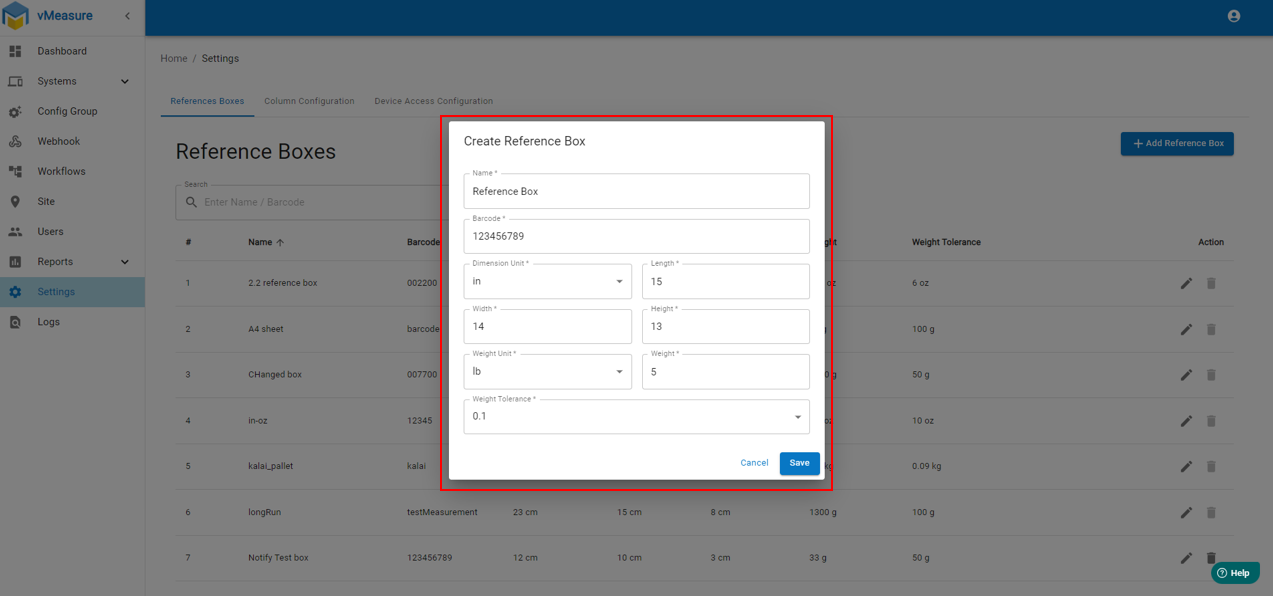The image size is (1273, 596).
Task: Expand the Systems menu chevron
Action: (x=125, y=81)
